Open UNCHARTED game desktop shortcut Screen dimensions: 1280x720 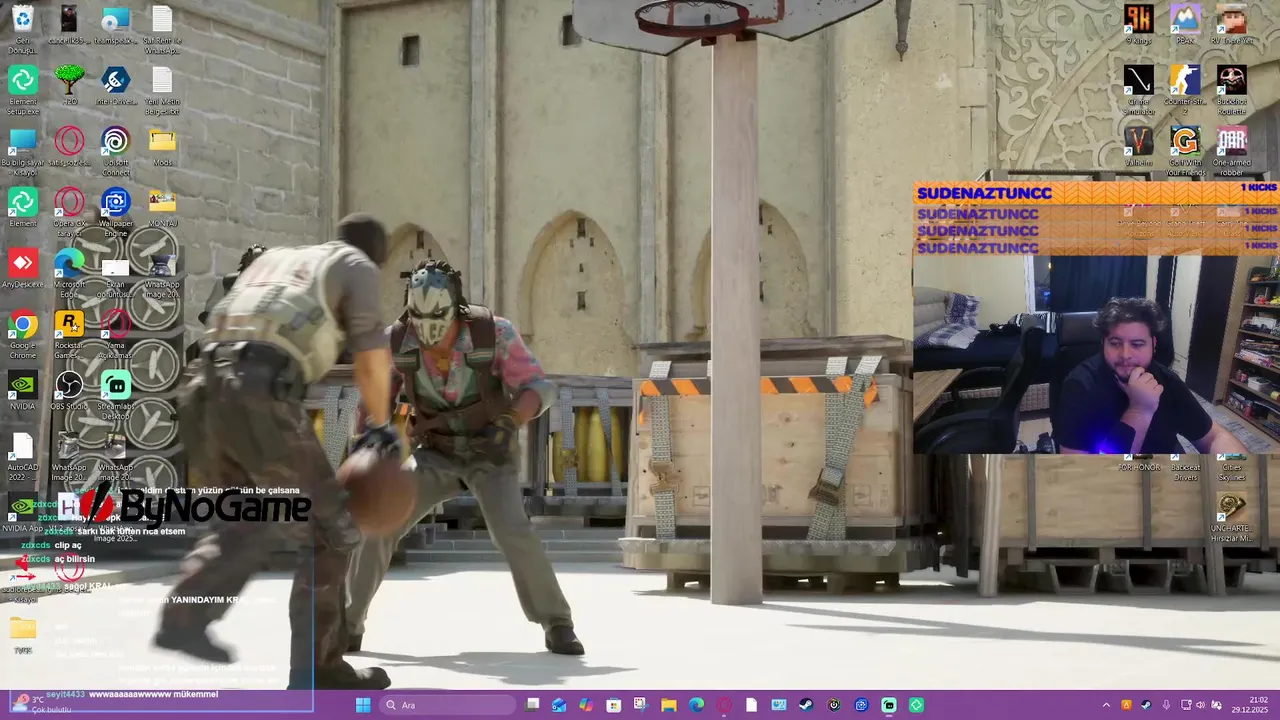coord(1231,518)
